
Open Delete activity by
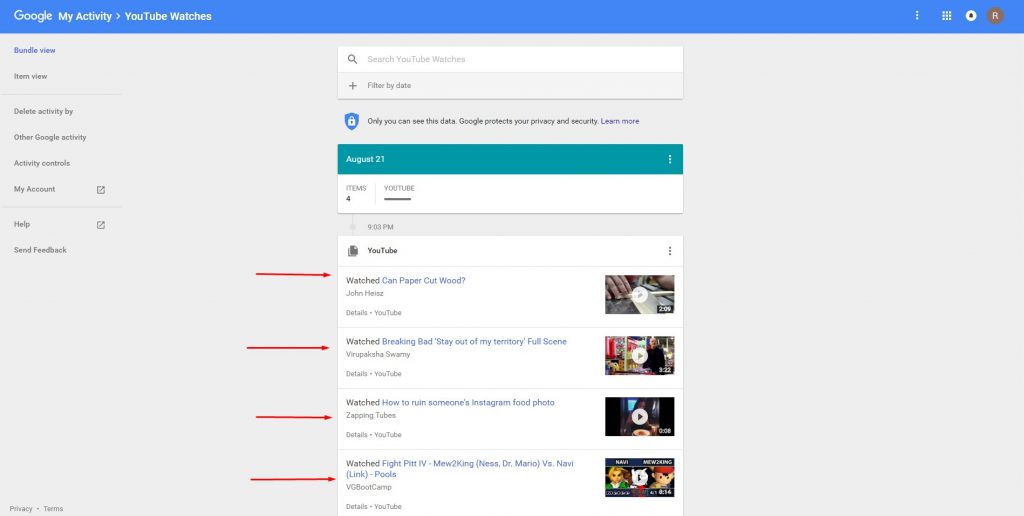(44, 112)
